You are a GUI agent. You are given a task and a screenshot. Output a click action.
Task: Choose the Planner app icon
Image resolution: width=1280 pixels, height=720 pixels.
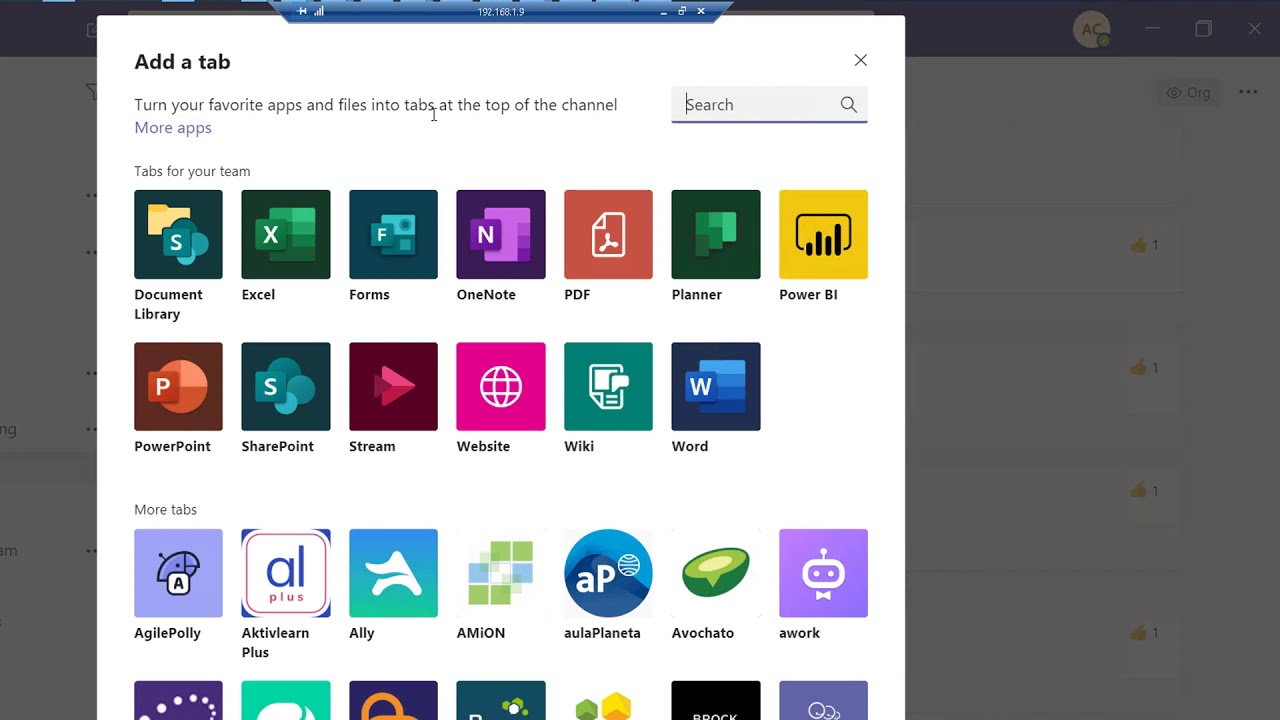click(715, 234)
